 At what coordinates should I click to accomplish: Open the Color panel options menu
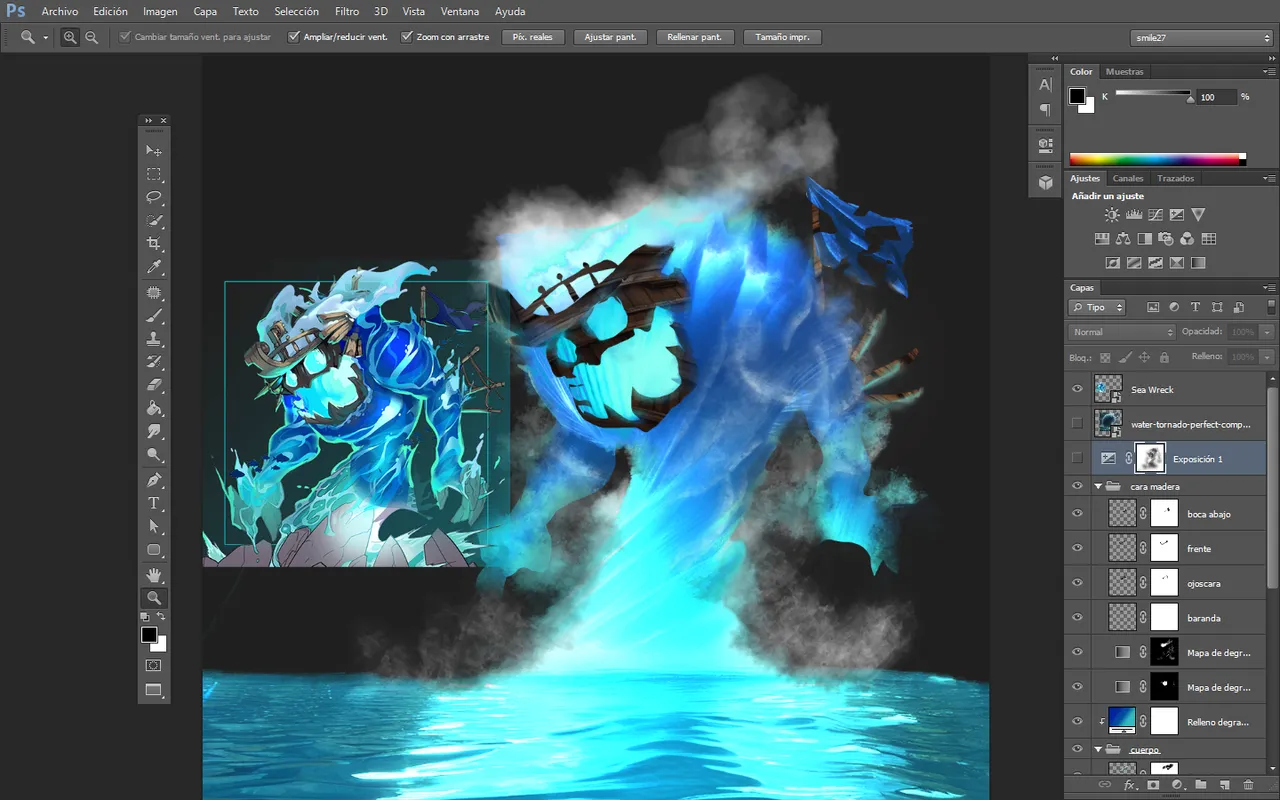pyautogui.click(x=1269, y=72)
